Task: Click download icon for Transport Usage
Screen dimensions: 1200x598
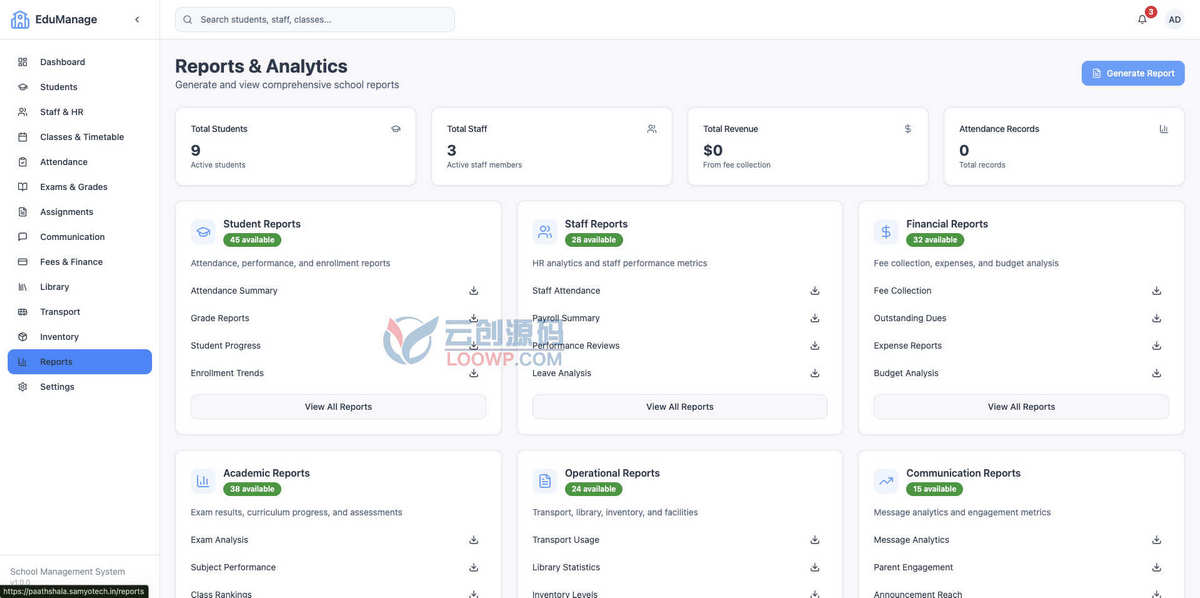Action: point(815,540)
